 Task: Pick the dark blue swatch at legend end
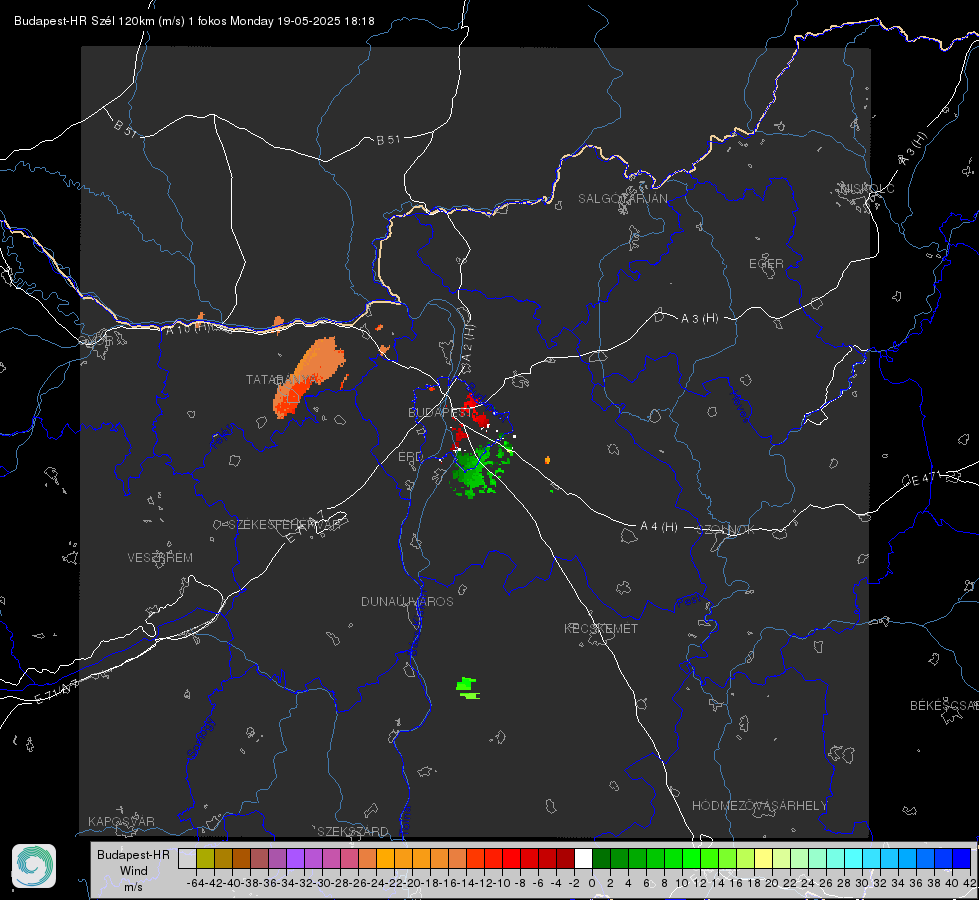point(962,858)
